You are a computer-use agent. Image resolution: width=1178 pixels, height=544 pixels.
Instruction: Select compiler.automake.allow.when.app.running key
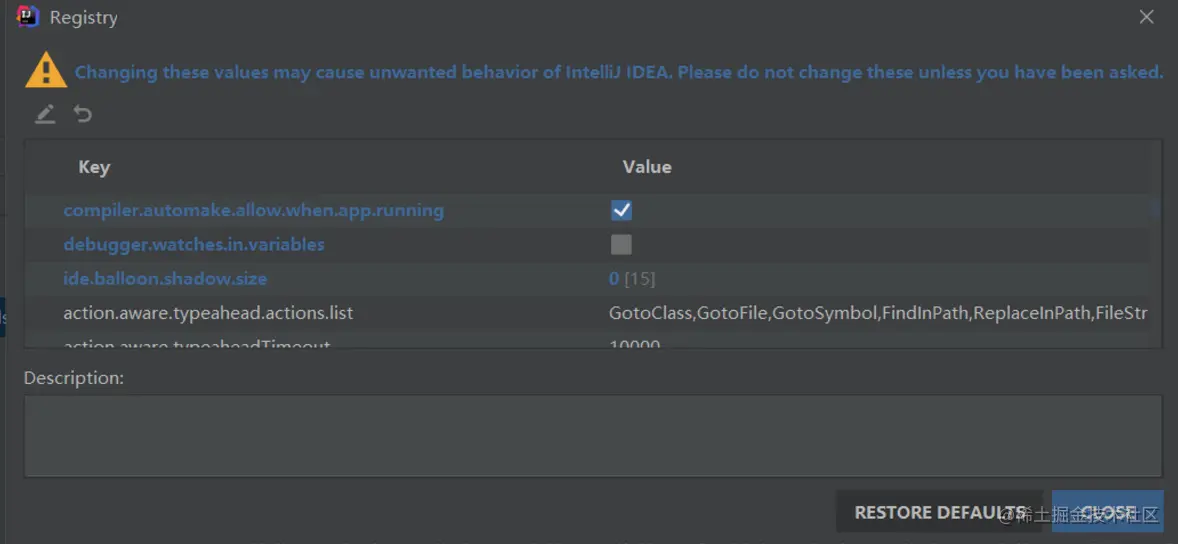(x=253, y=210)
